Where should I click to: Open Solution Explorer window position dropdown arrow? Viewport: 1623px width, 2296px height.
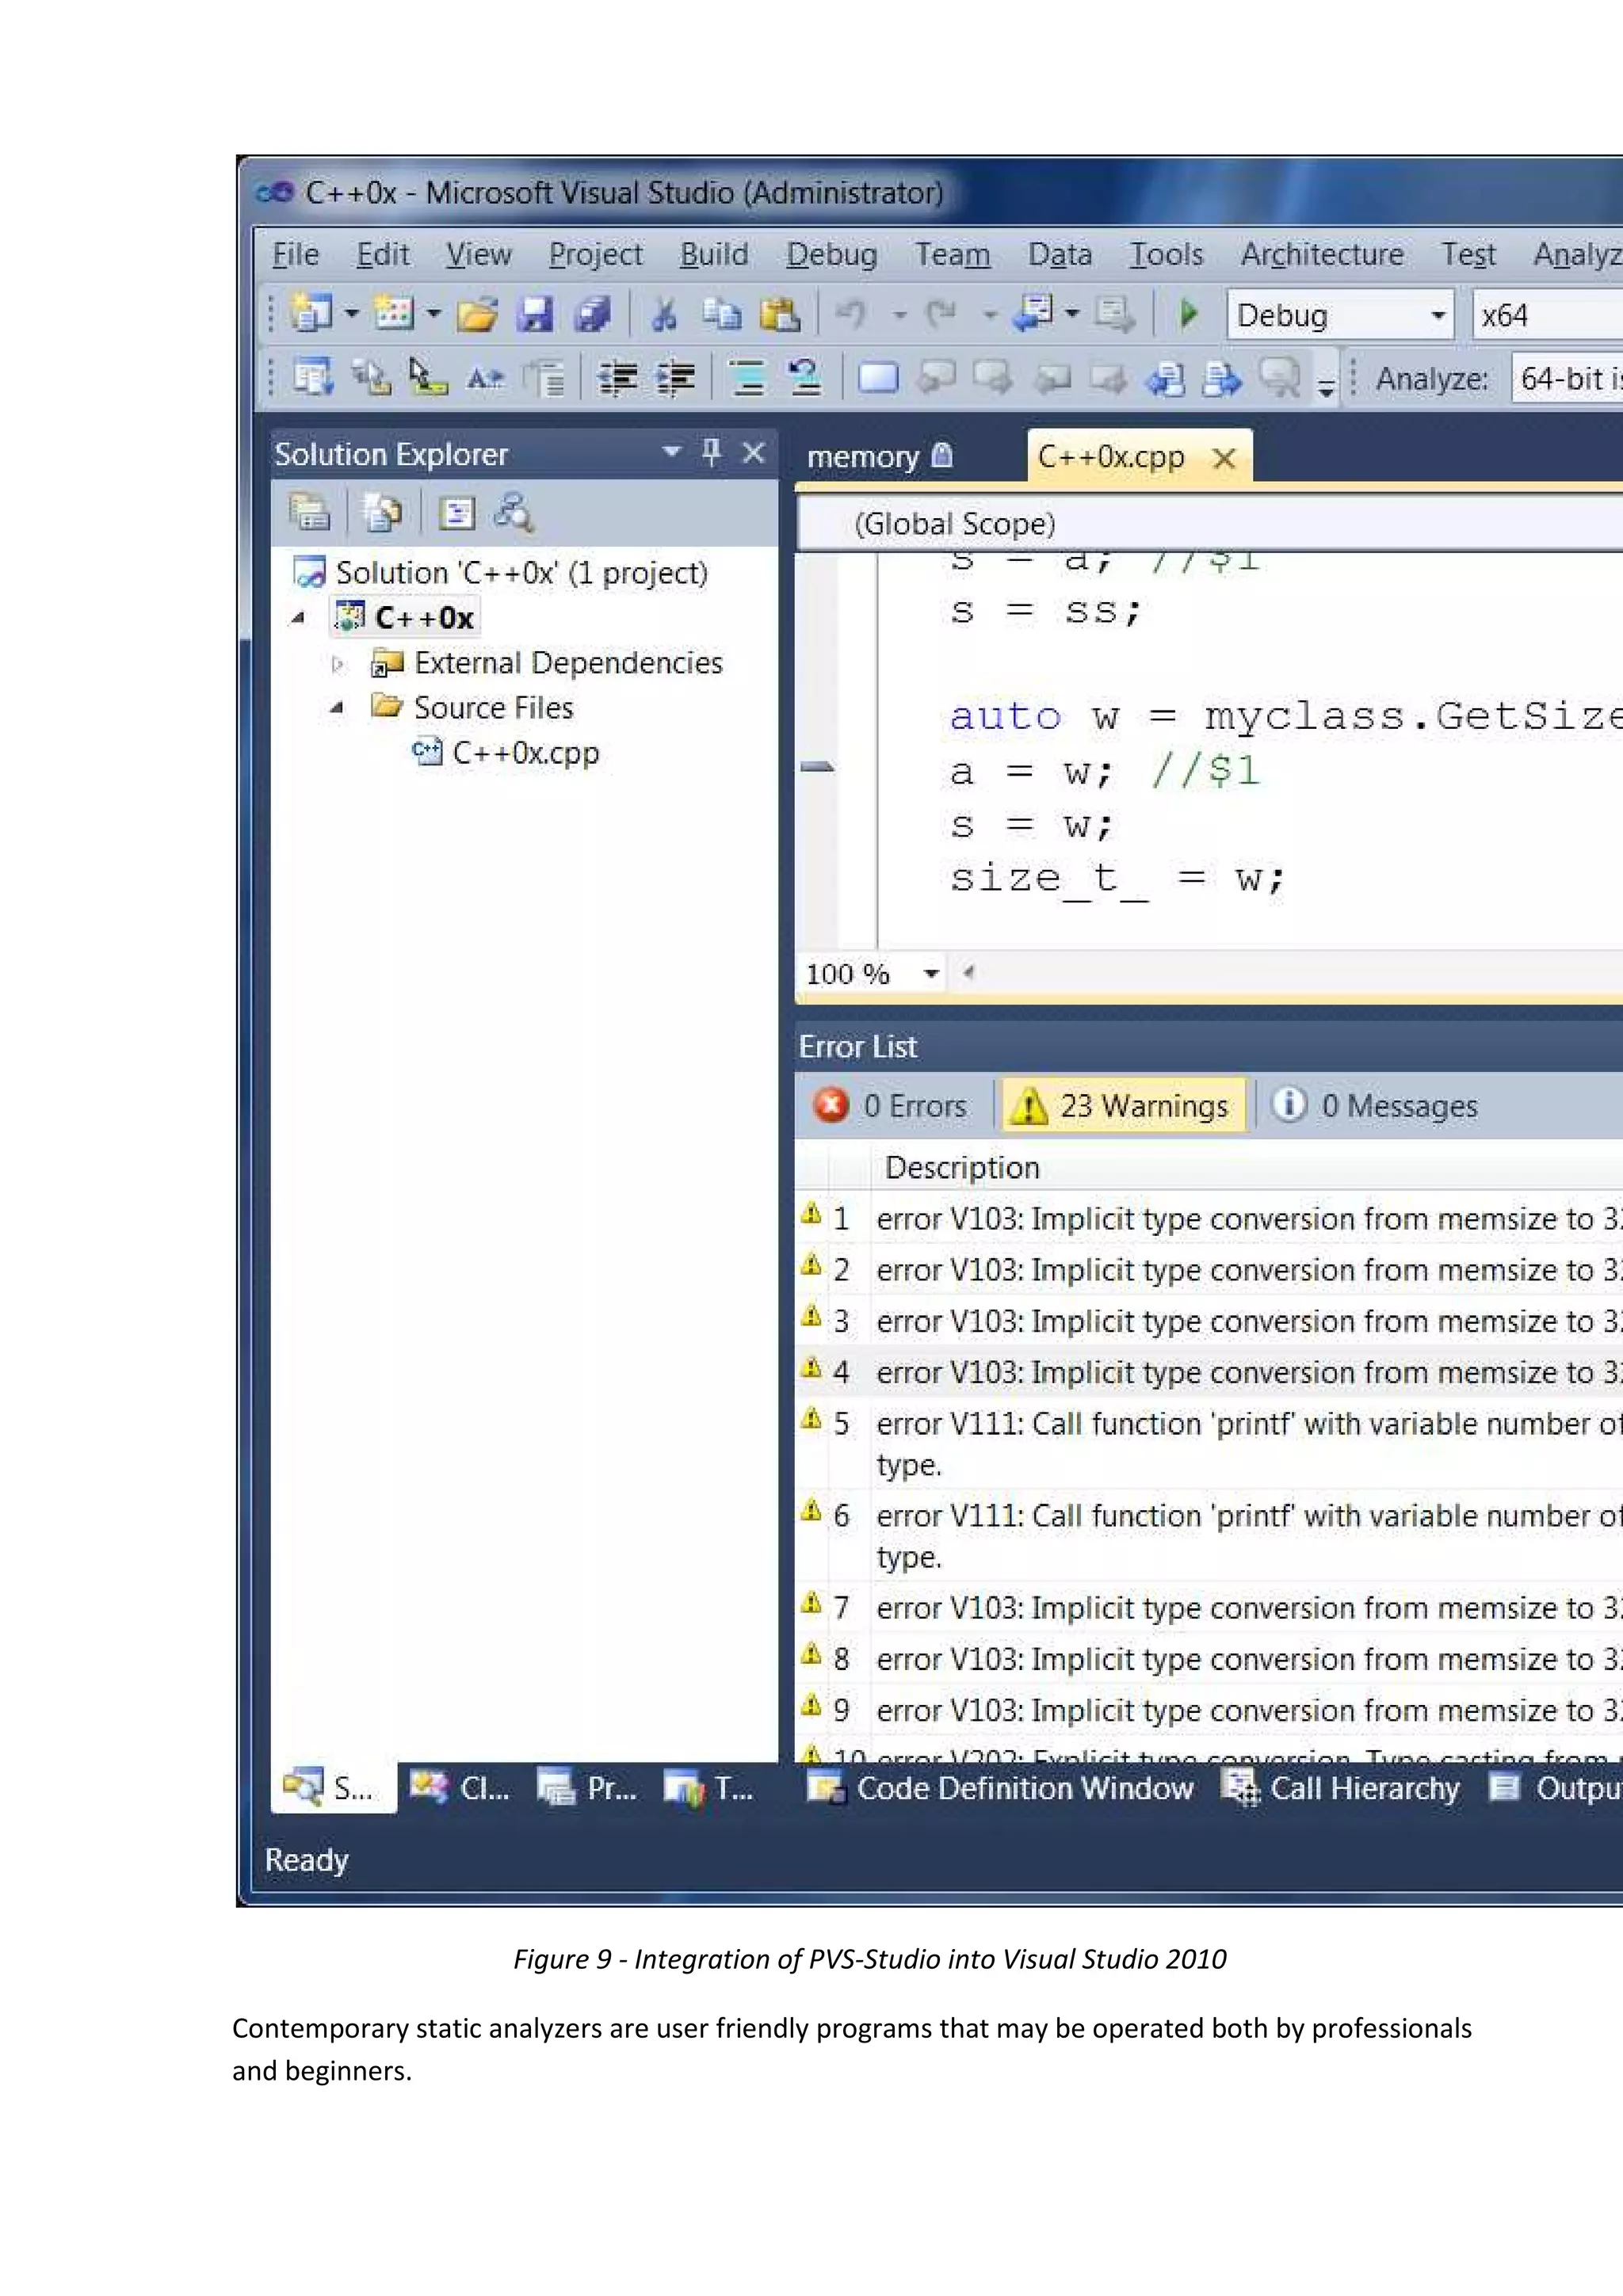672,452
